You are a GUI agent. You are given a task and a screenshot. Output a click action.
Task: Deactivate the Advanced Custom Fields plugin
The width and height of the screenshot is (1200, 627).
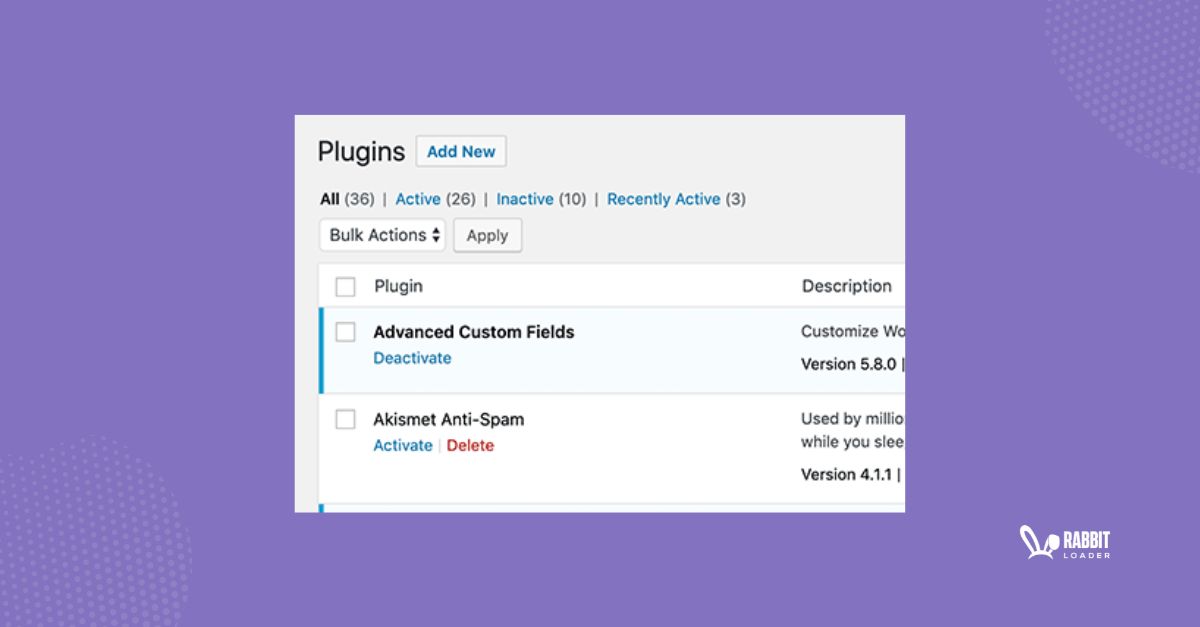(412, 358)
